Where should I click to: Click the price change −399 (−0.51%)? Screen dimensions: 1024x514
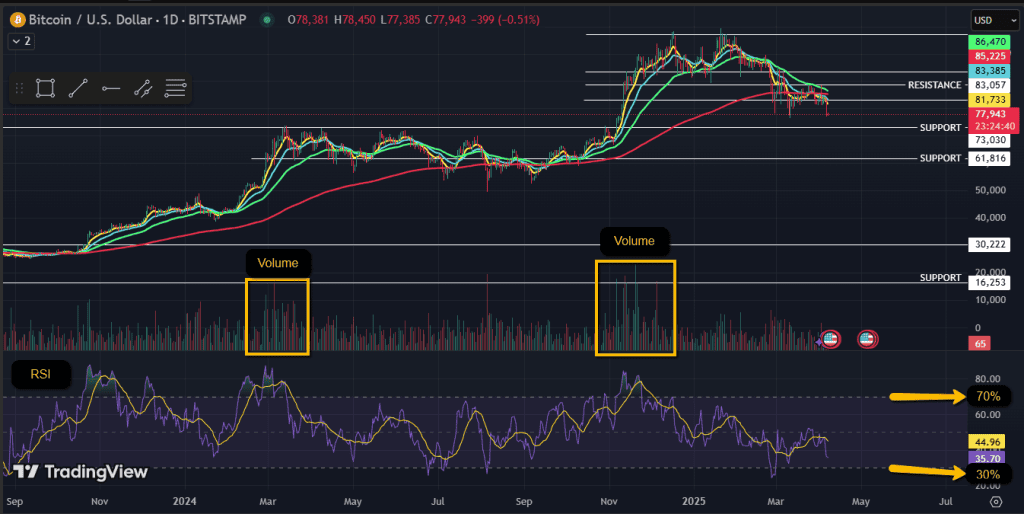[x=504, y=20]
